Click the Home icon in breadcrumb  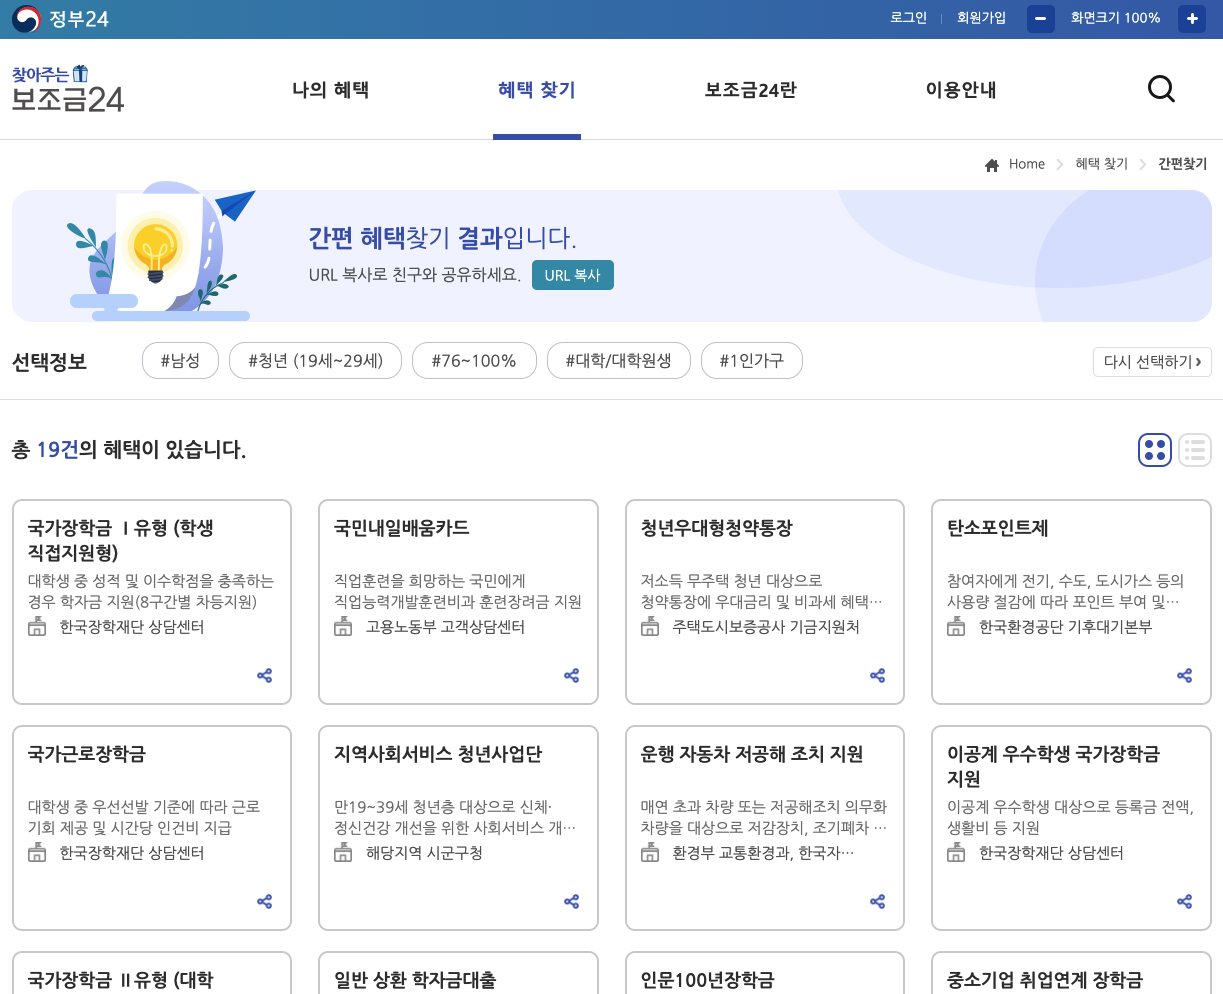pyautogui.click(x=992, y=165)
